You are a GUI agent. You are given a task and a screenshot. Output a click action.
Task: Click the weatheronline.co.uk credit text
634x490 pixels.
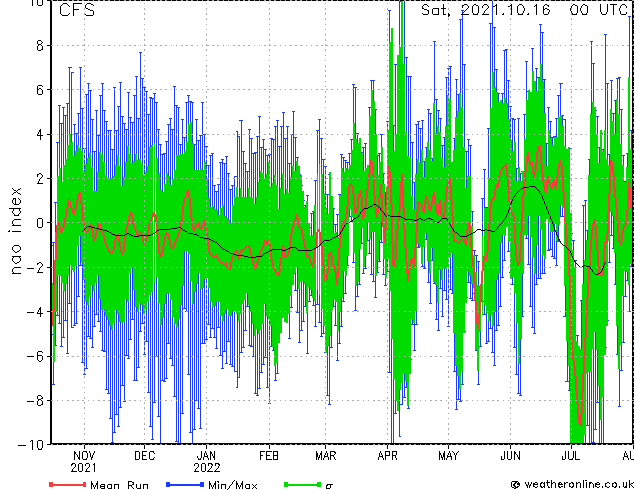(x=572, y=484)
